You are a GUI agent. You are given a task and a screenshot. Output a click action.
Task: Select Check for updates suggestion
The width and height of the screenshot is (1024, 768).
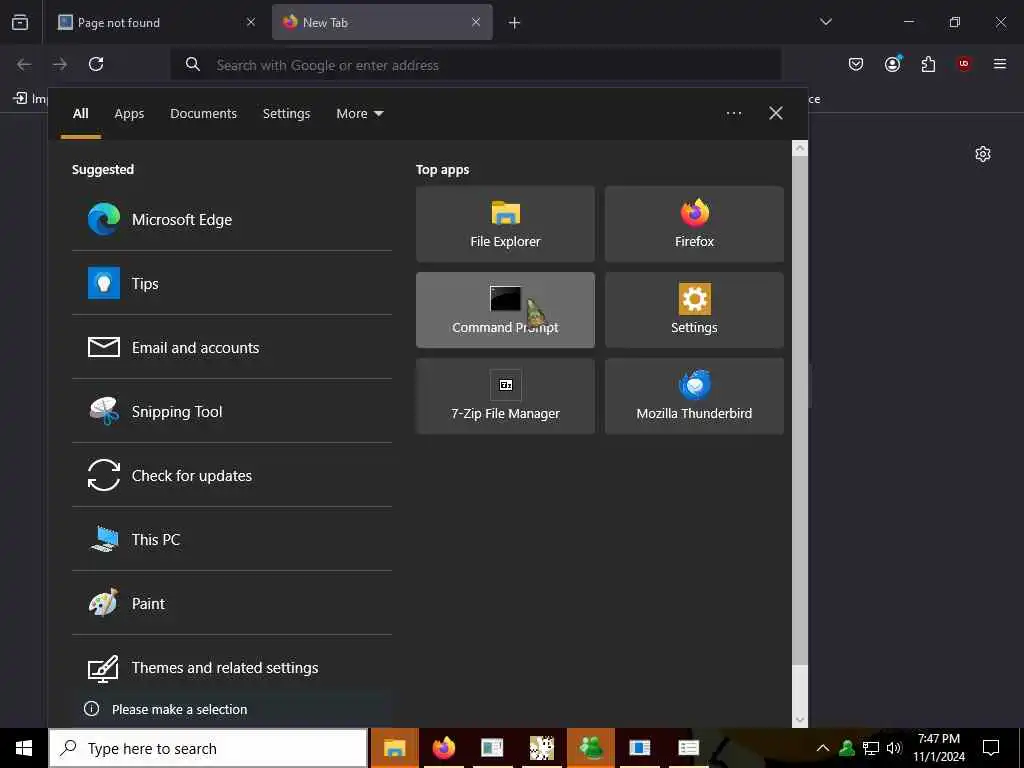(x=232, y=475)
